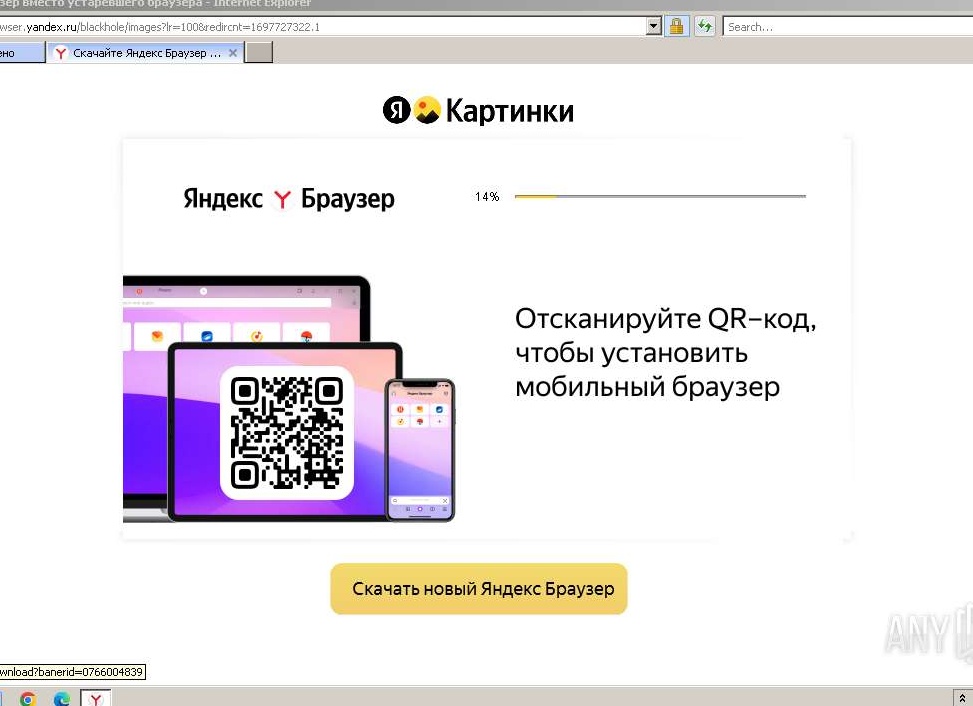973x706 pixels.
Task: Click the yandex.ru URL address field
Action: coord(321,27)
